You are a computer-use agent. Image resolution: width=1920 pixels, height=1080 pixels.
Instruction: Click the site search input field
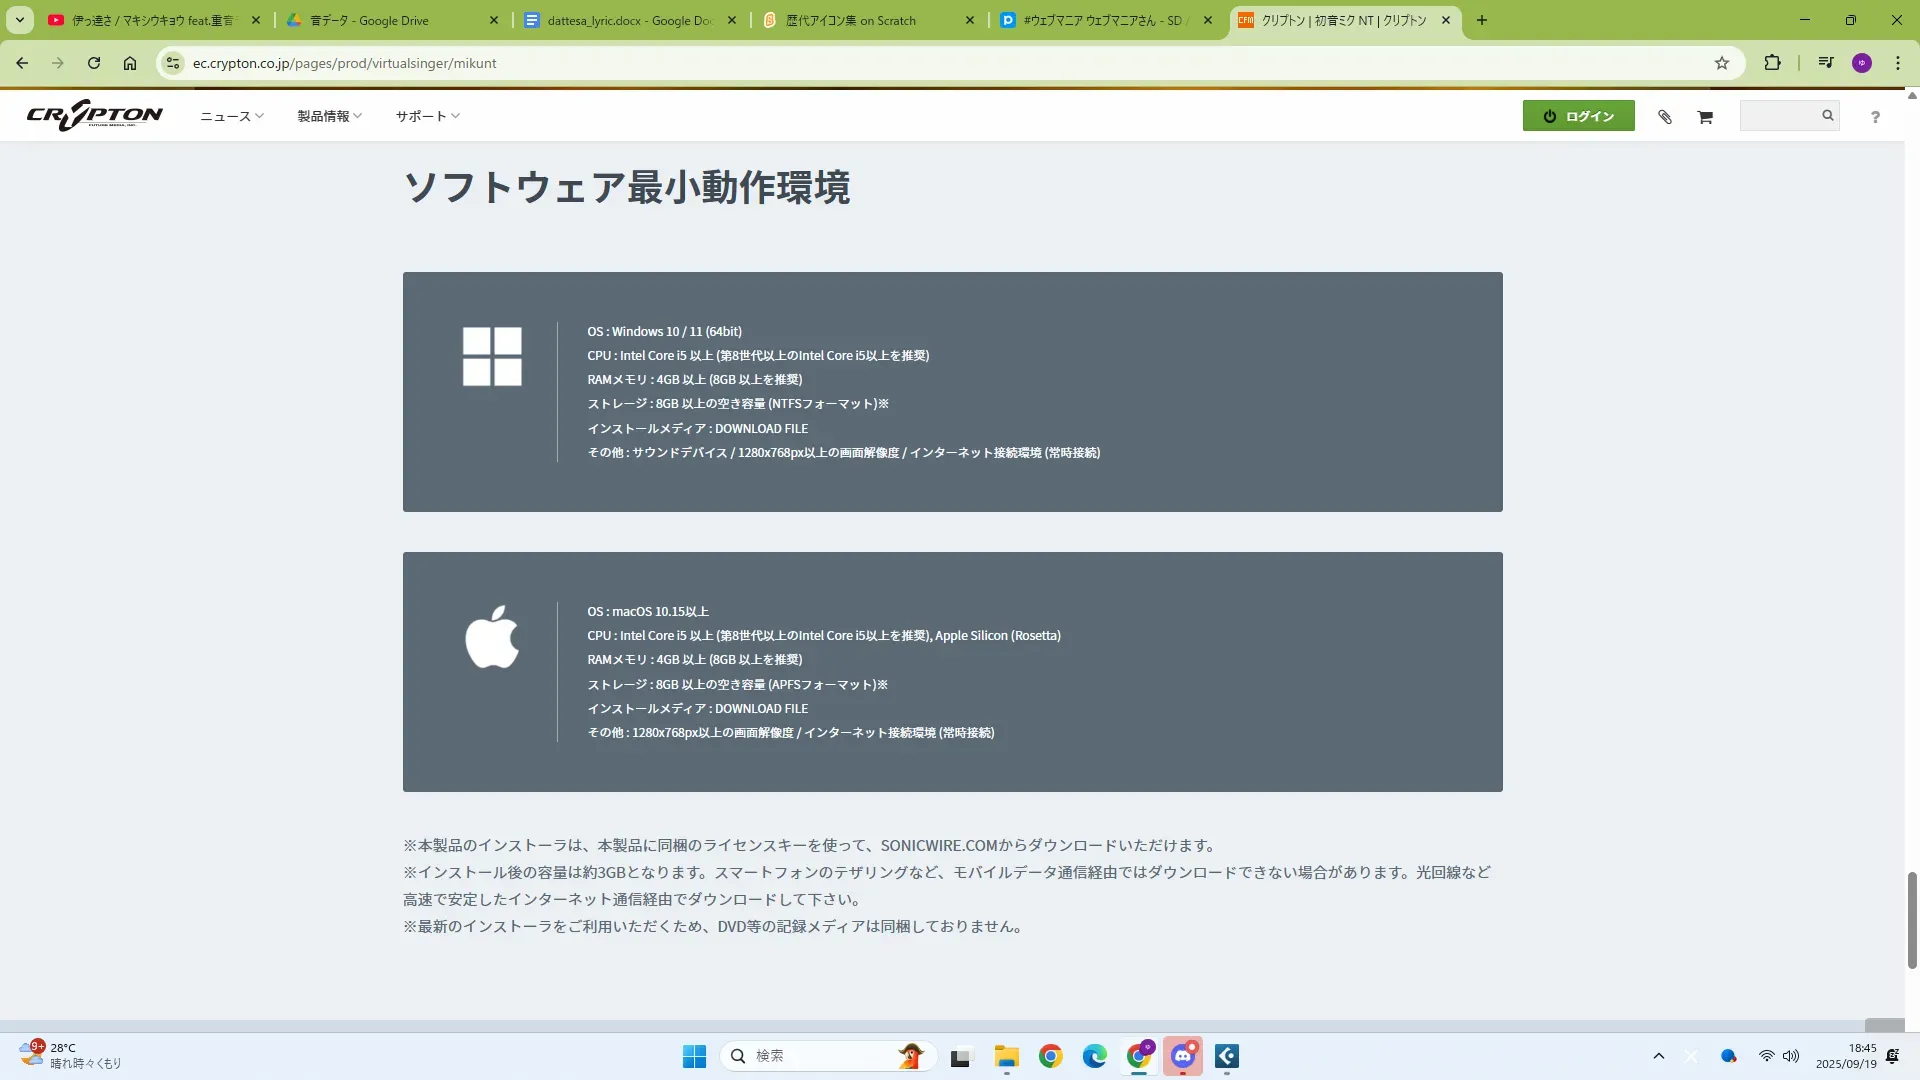(1780, 116)
